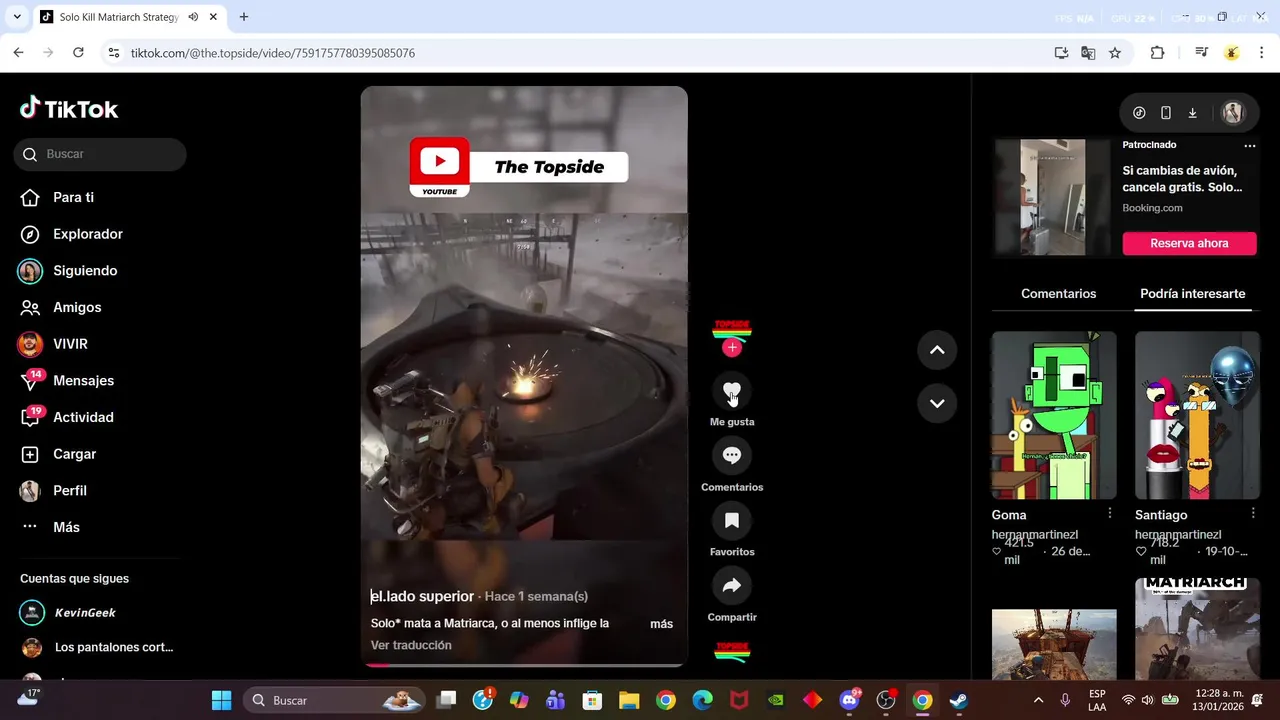1280x720 pixels.
Task: Expand tab search dropdown arrow
Action: click(17, 17)
